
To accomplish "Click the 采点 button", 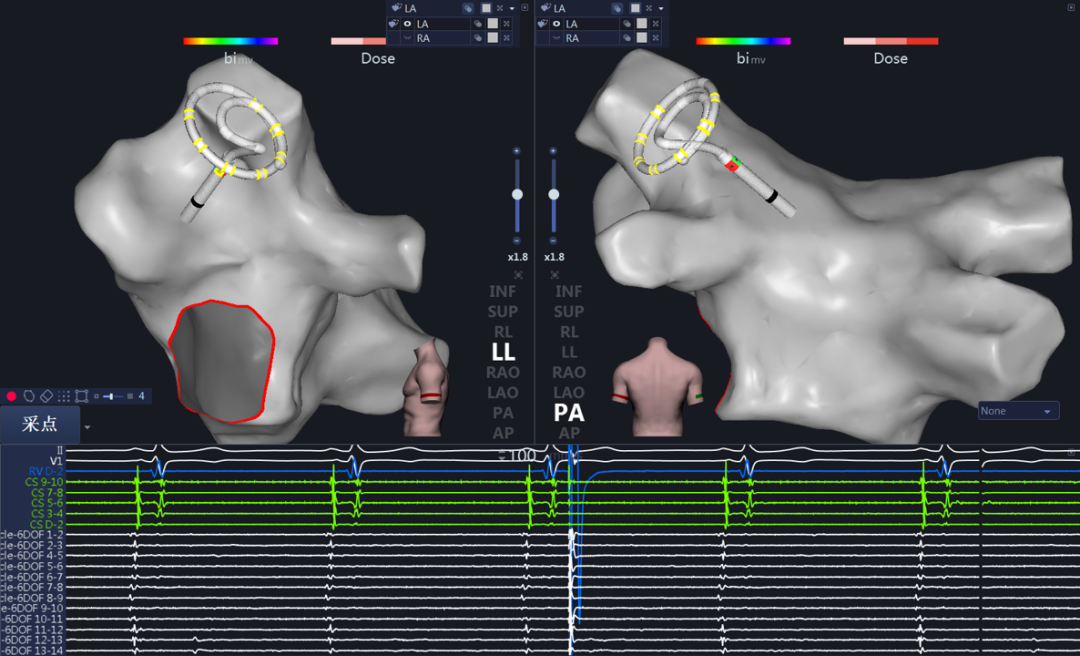I will (40, 424).
